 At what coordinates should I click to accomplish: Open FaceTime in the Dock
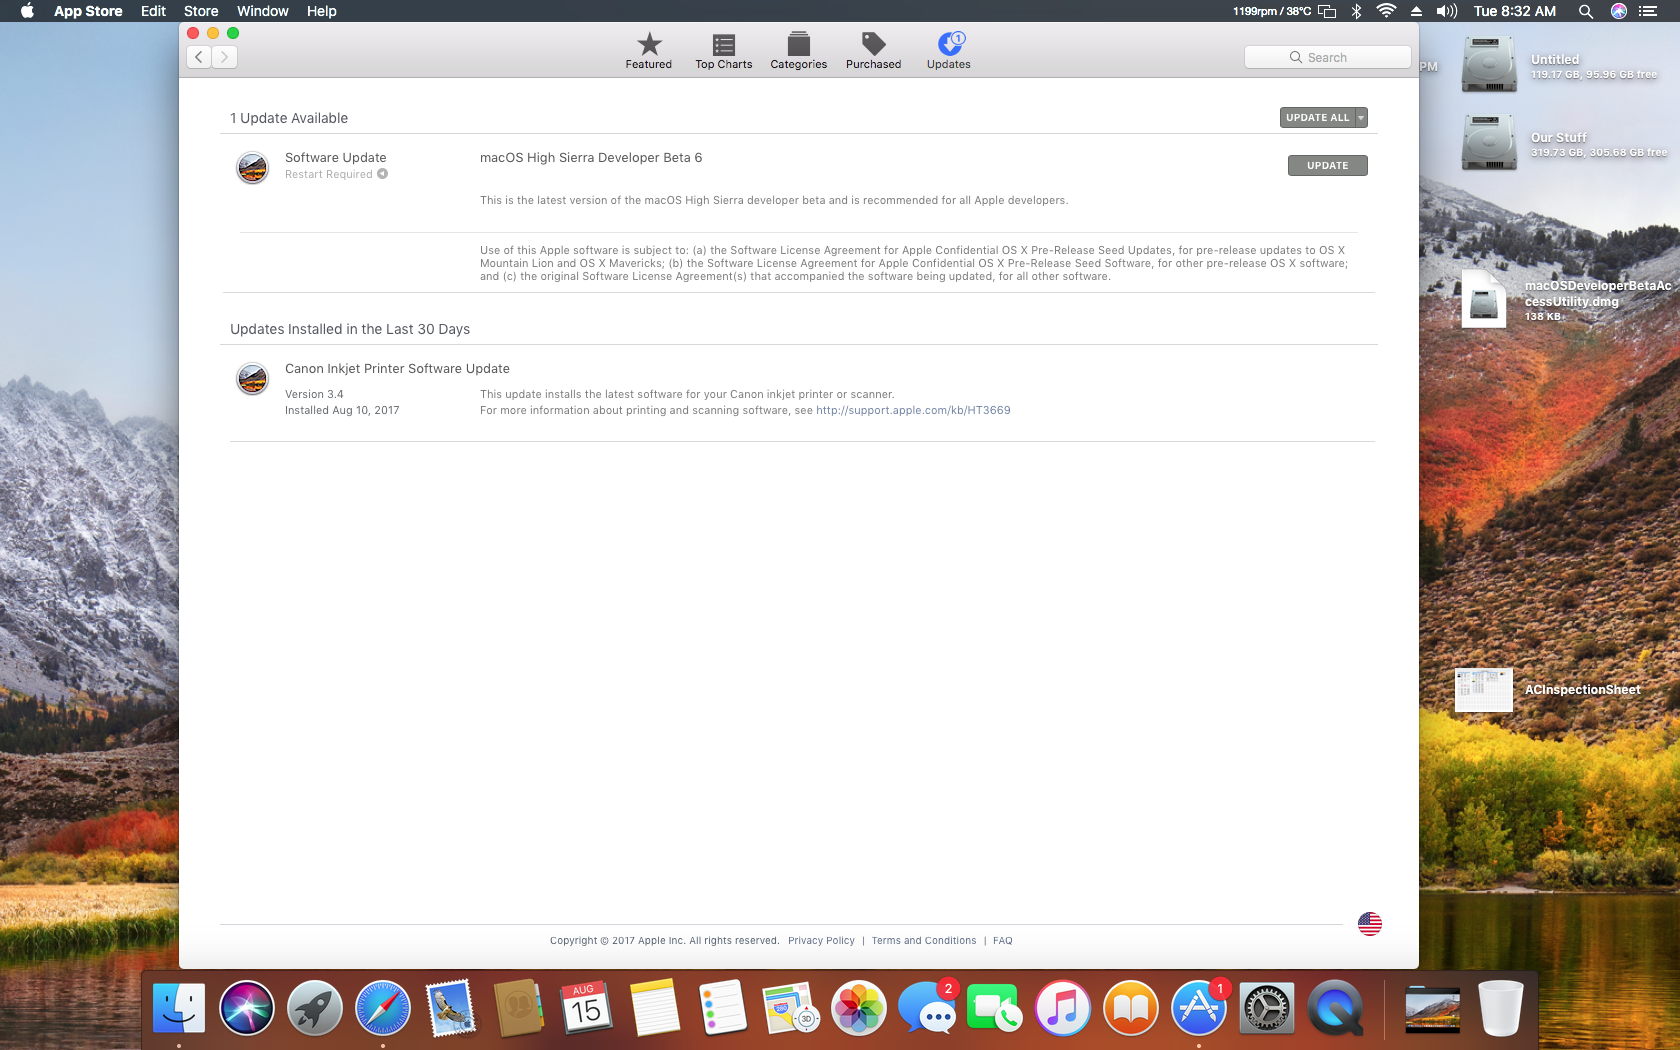(x=995, y=1007)
